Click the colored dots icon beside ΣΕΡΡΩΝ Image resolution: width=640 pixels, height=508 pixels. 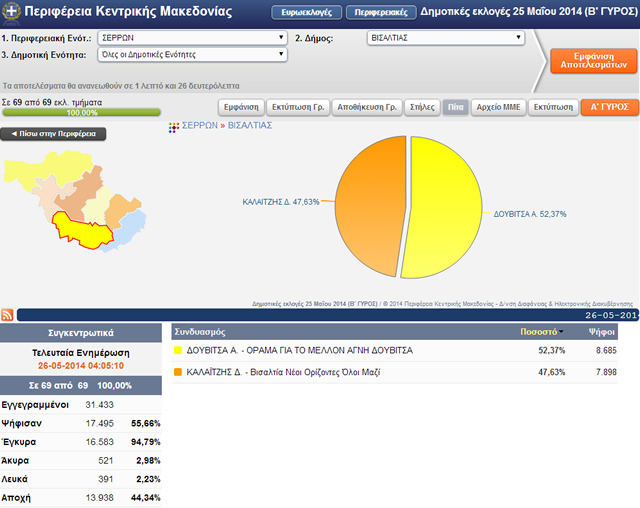pyautogui.click(x=173, y=127)
